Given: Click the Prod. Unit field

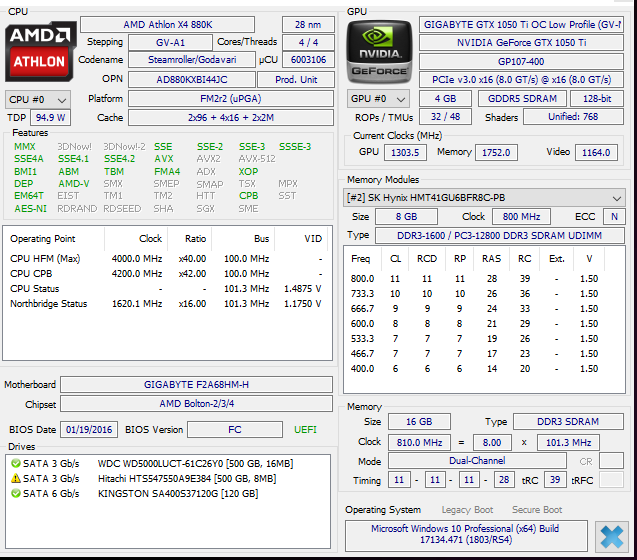Looking at the screenshot, I should (x=296, y=80).
